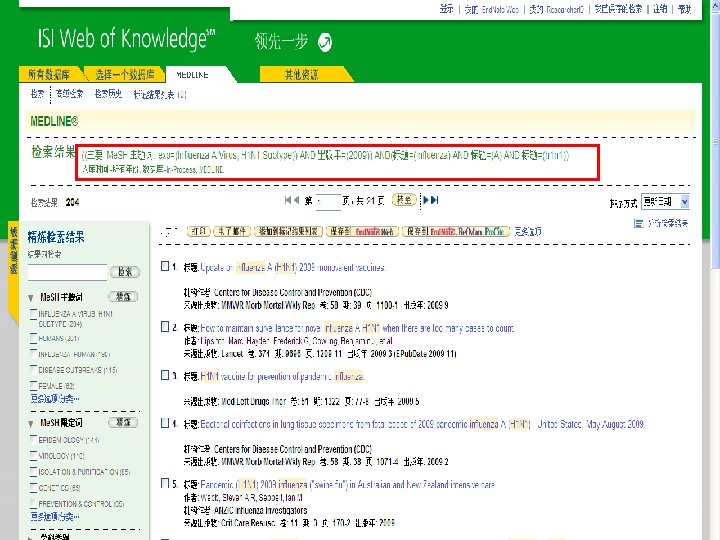The width and height of the screenshot is (720, 540).
Task: Go to first results page arrow
Action: (288, 200)
